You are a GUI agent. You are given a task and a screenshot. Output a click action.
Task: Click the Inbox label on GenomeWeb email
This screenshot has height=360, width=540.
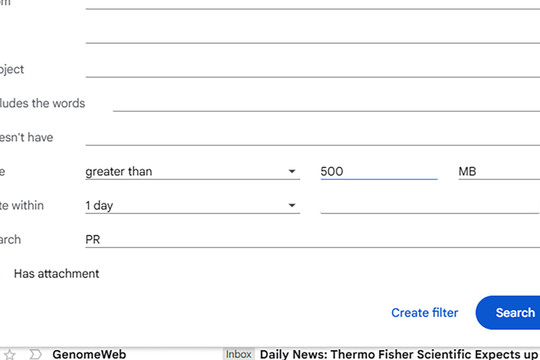pyautogui.click(x=238, y=354)
